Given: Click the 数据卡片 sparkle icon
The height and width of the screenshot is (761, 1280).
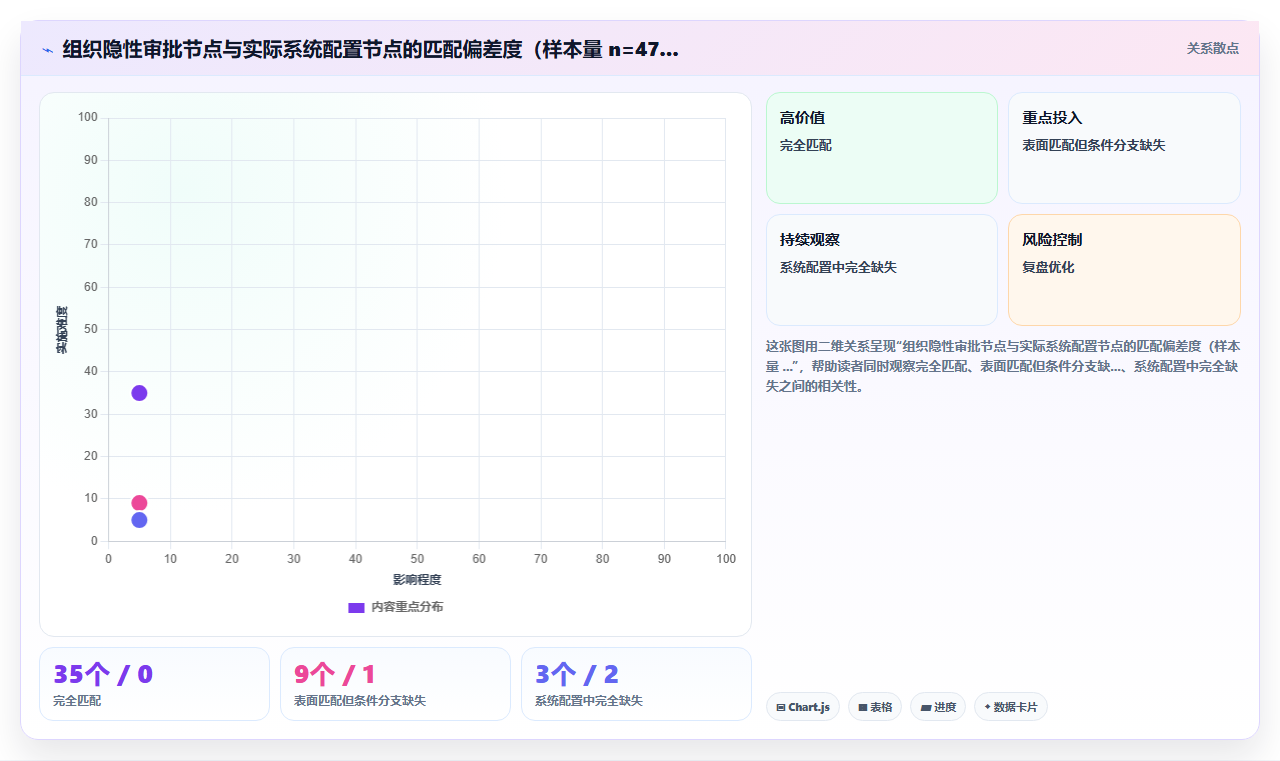Looking at the screenshot, I should tap(987, 707).
